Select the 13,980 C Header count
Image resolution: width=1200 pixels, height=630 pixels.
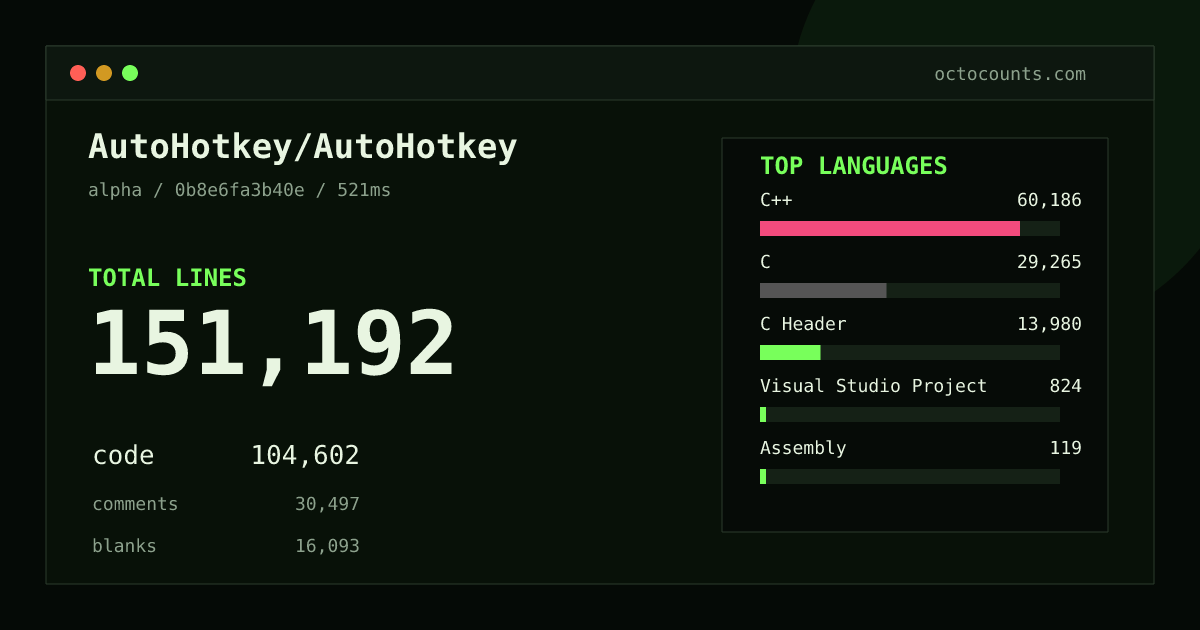(x=1049, y=324)
